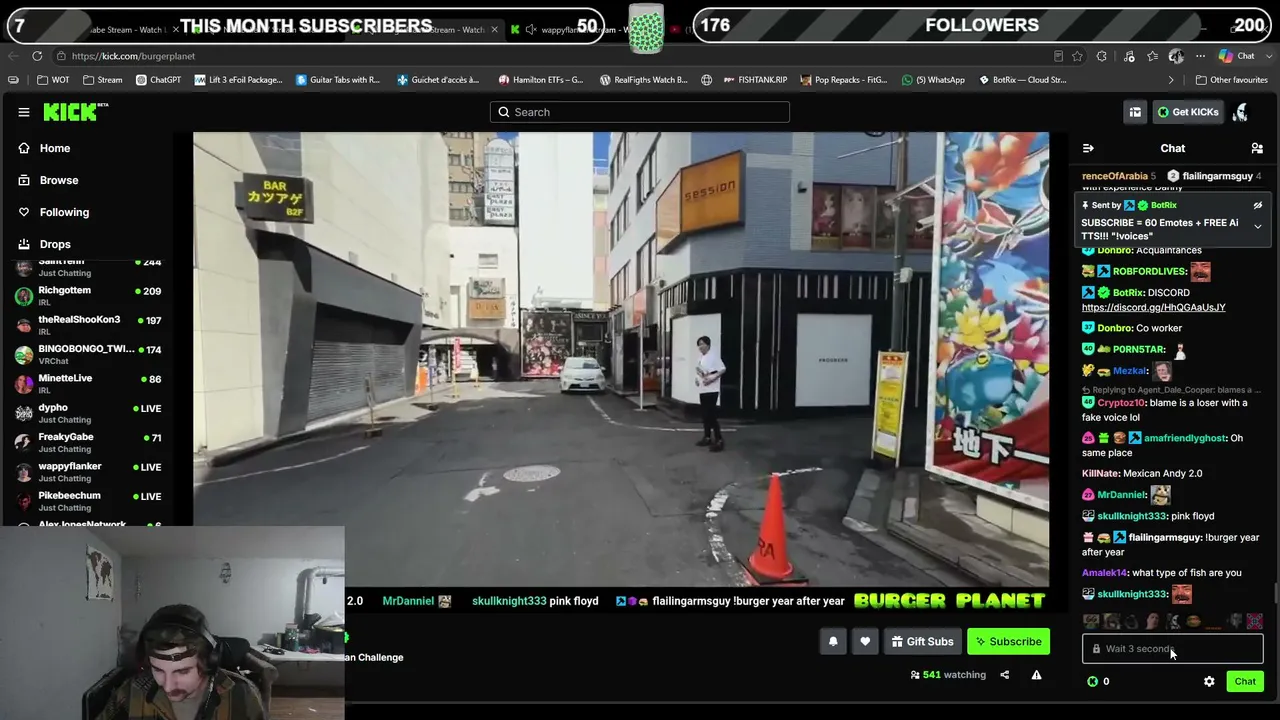The width and height of the screenshot is (1280, 720).
Task: Hide the pinned BotRix message
Action: [x=1257, y=206]
